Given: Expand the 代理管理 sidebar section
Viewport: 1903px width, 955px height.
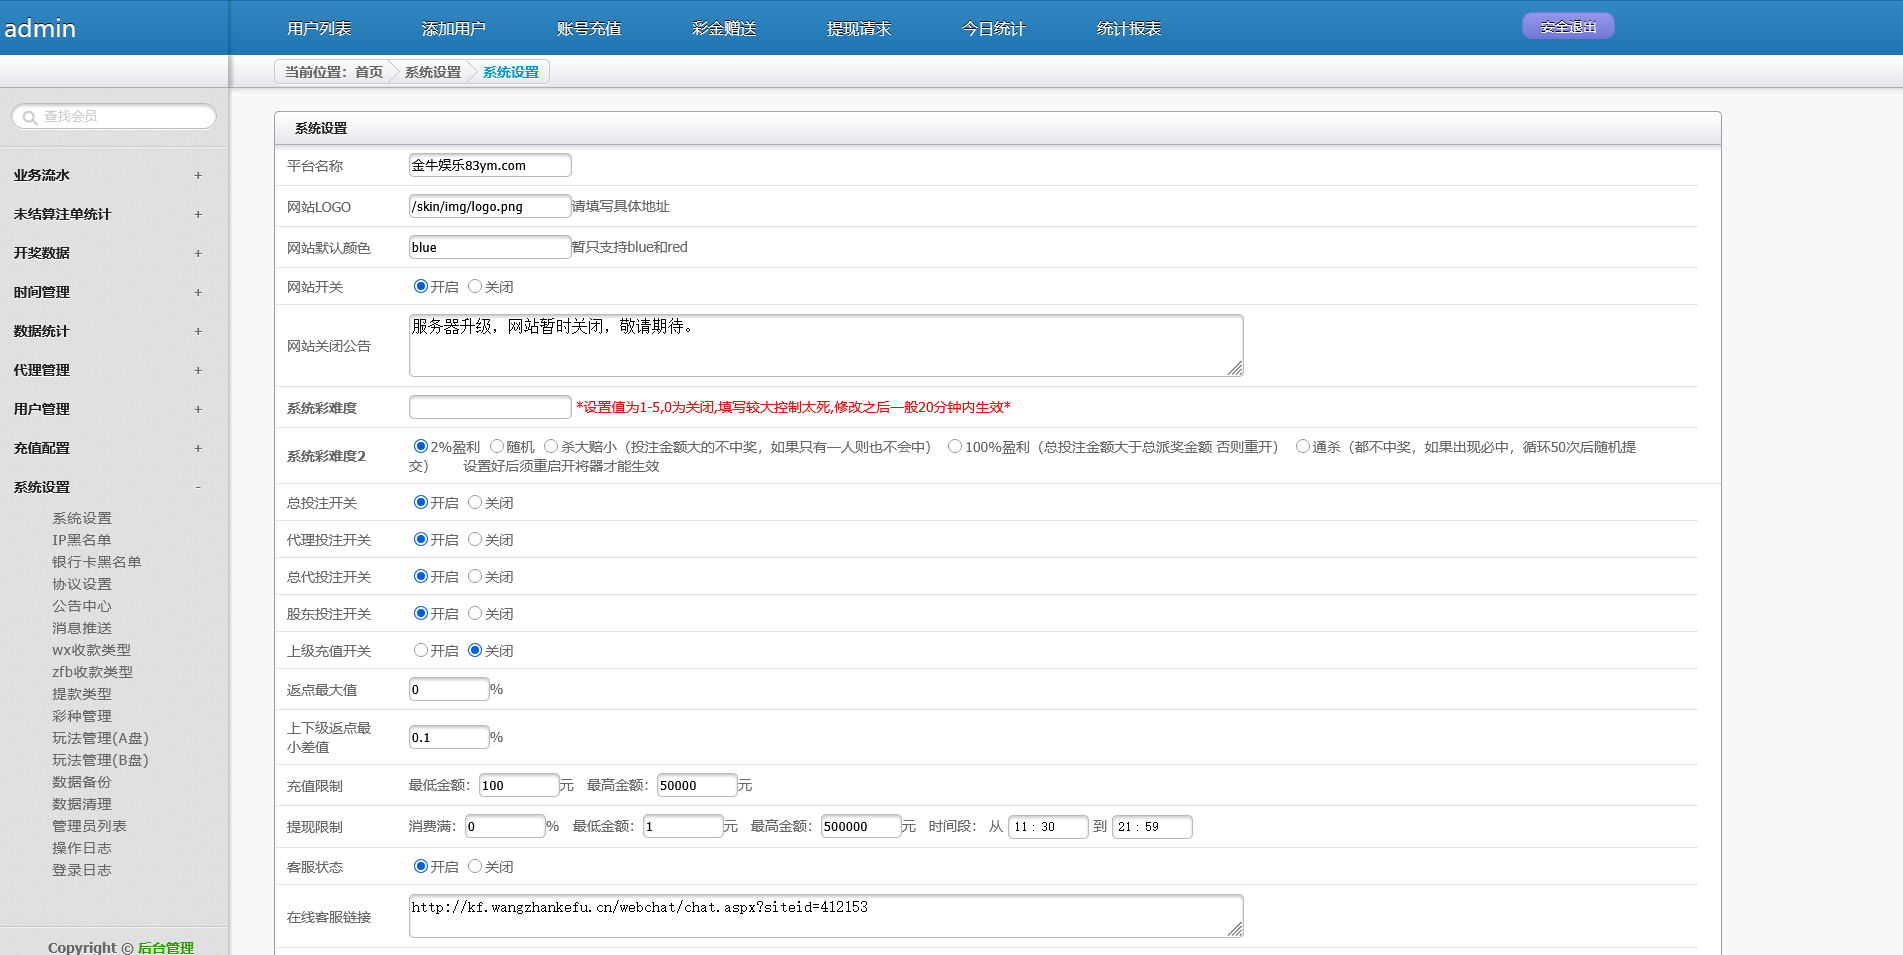Looking at the screenshot, I should (x=108, y=370).
